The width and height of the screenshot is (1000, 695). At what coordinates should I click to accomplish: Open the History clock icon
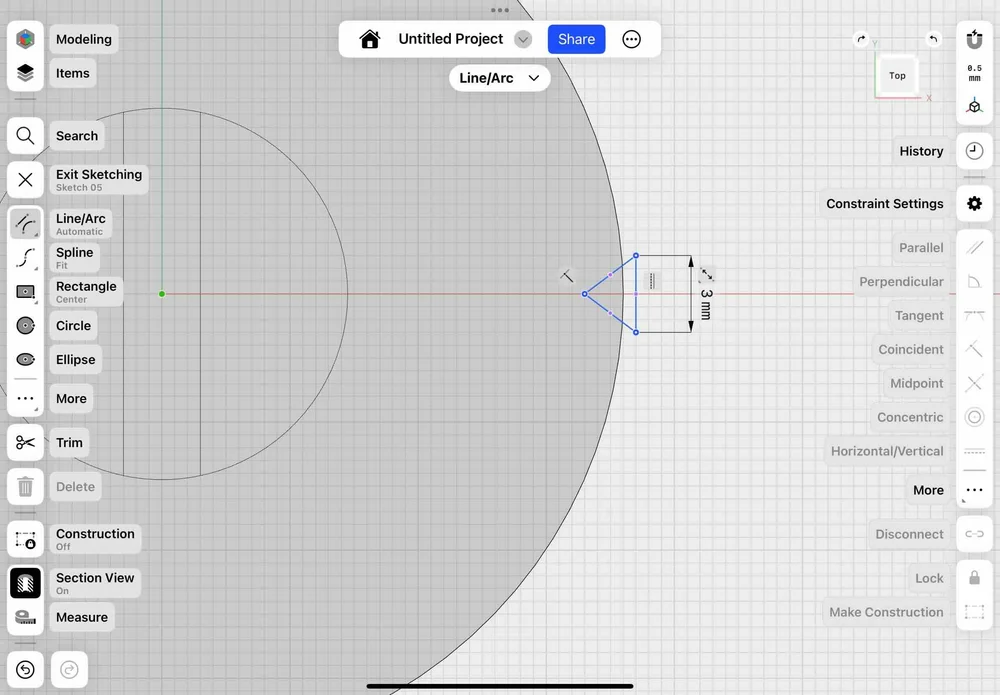click(x=974, y=151)
